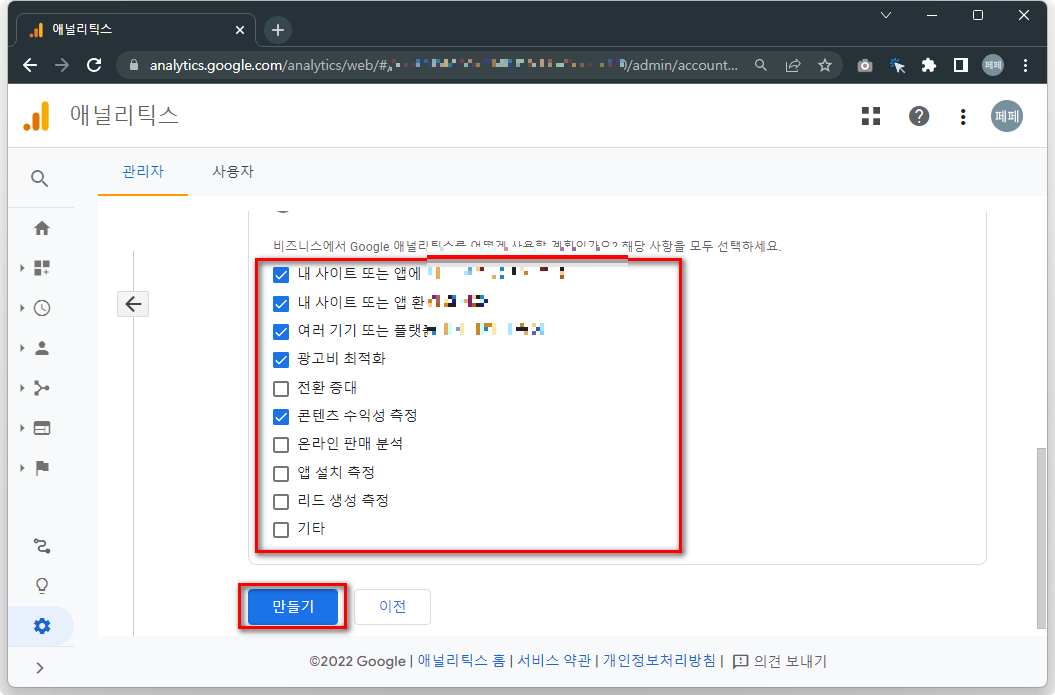
Task: Open the Google apps grid icon
Action: coord(870,115)
